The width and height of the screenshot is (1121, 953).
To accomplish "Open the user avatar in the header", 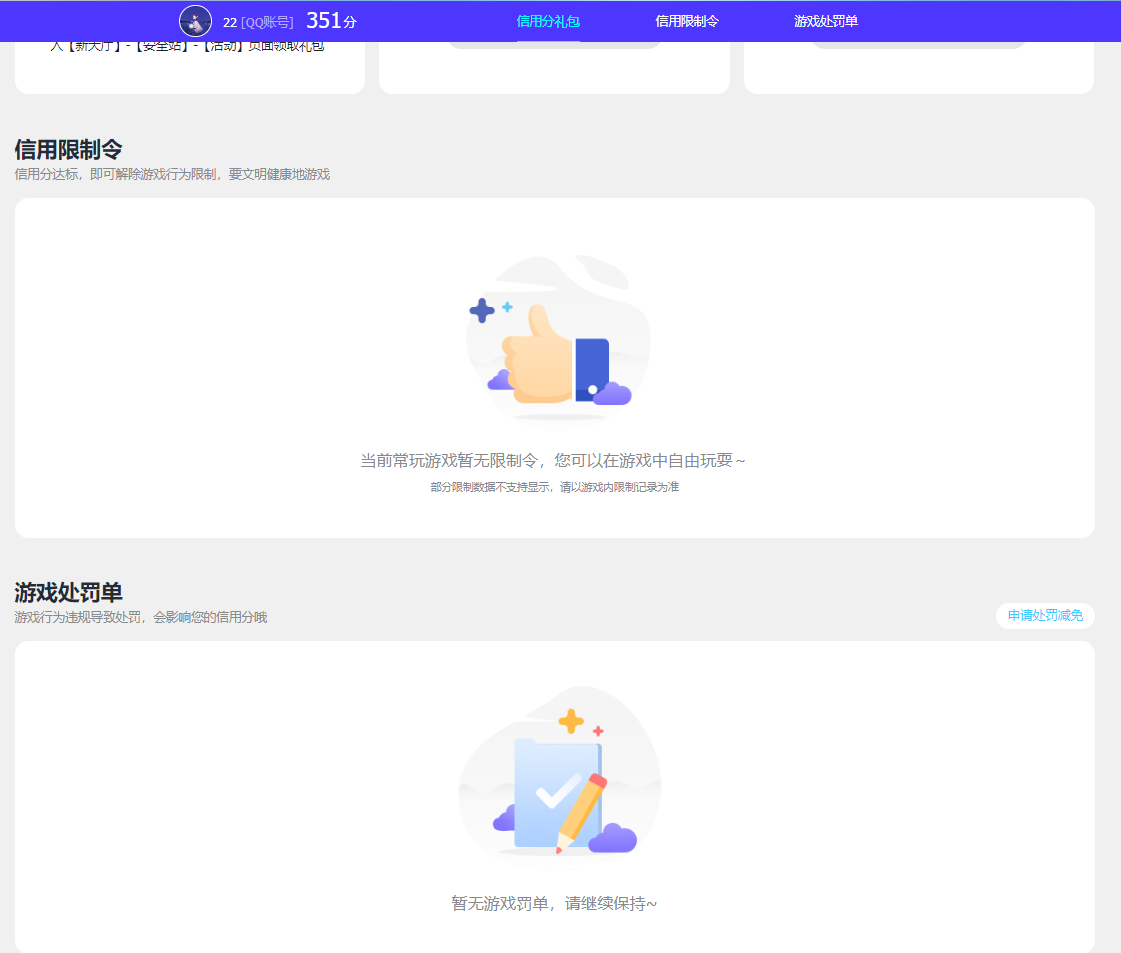I will point(195,21).
